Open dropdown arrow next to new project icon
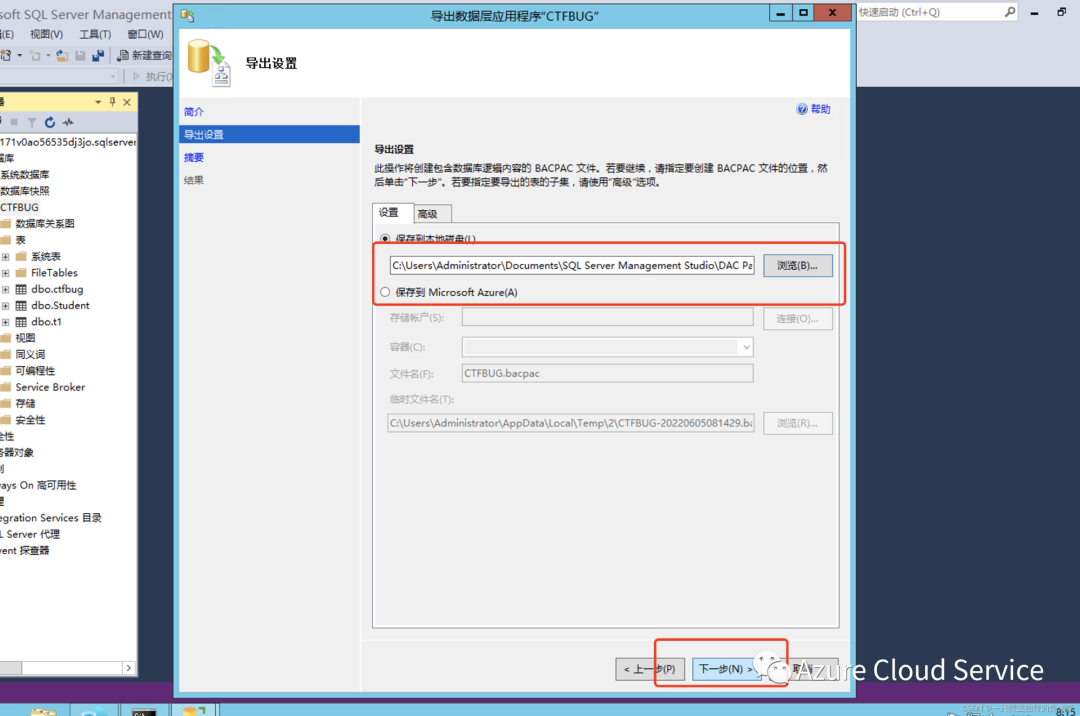The height and width of the screenshot is (716, 1080). pos(19,56)
